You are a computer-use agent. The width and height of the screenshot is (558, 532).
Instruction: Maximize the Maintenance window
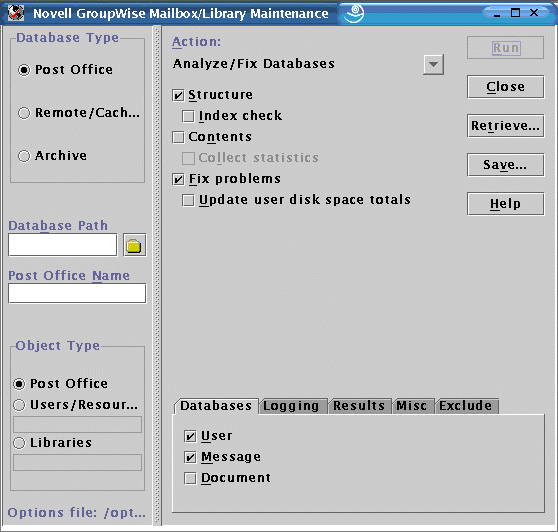(x=515, y=13)
